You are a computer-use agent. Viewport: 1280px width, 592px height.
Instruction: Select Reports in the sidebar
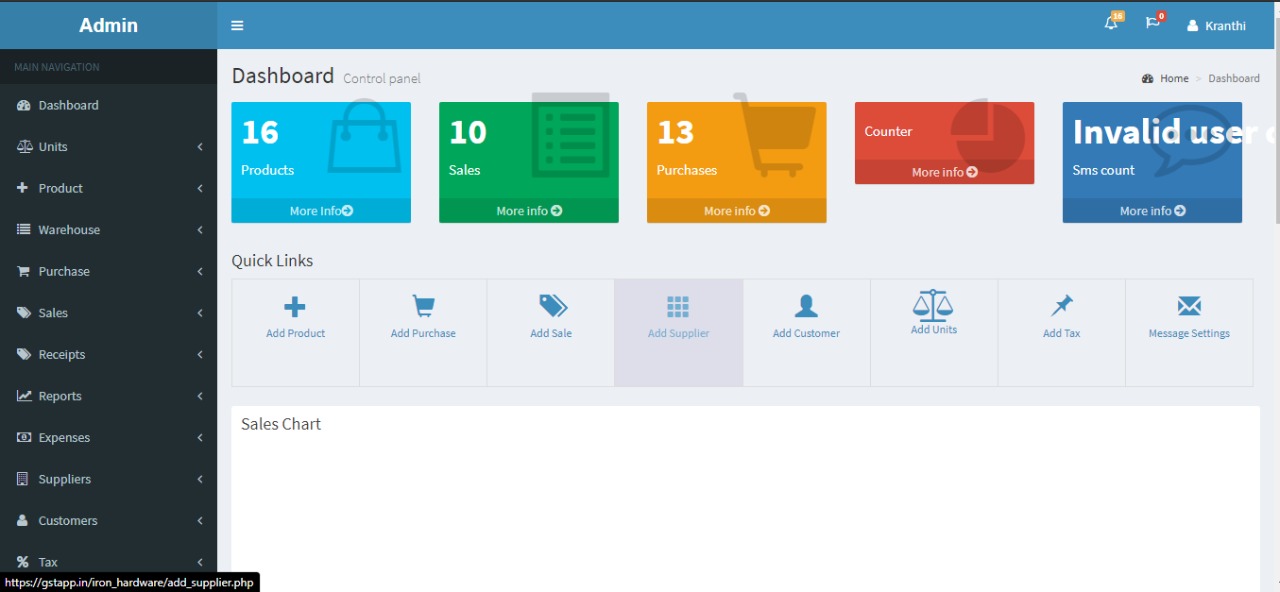pos(60,396)
